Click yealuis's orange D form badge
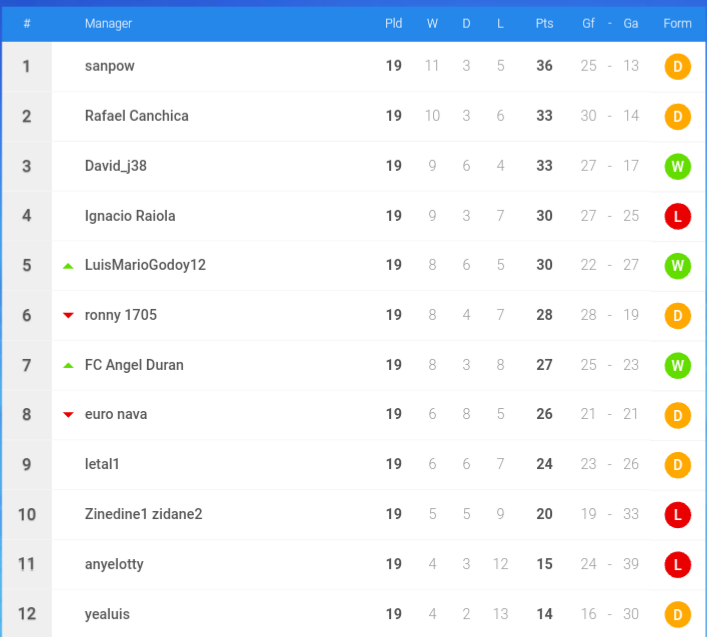This screenshot has width=707, height=637. [677, 614]
